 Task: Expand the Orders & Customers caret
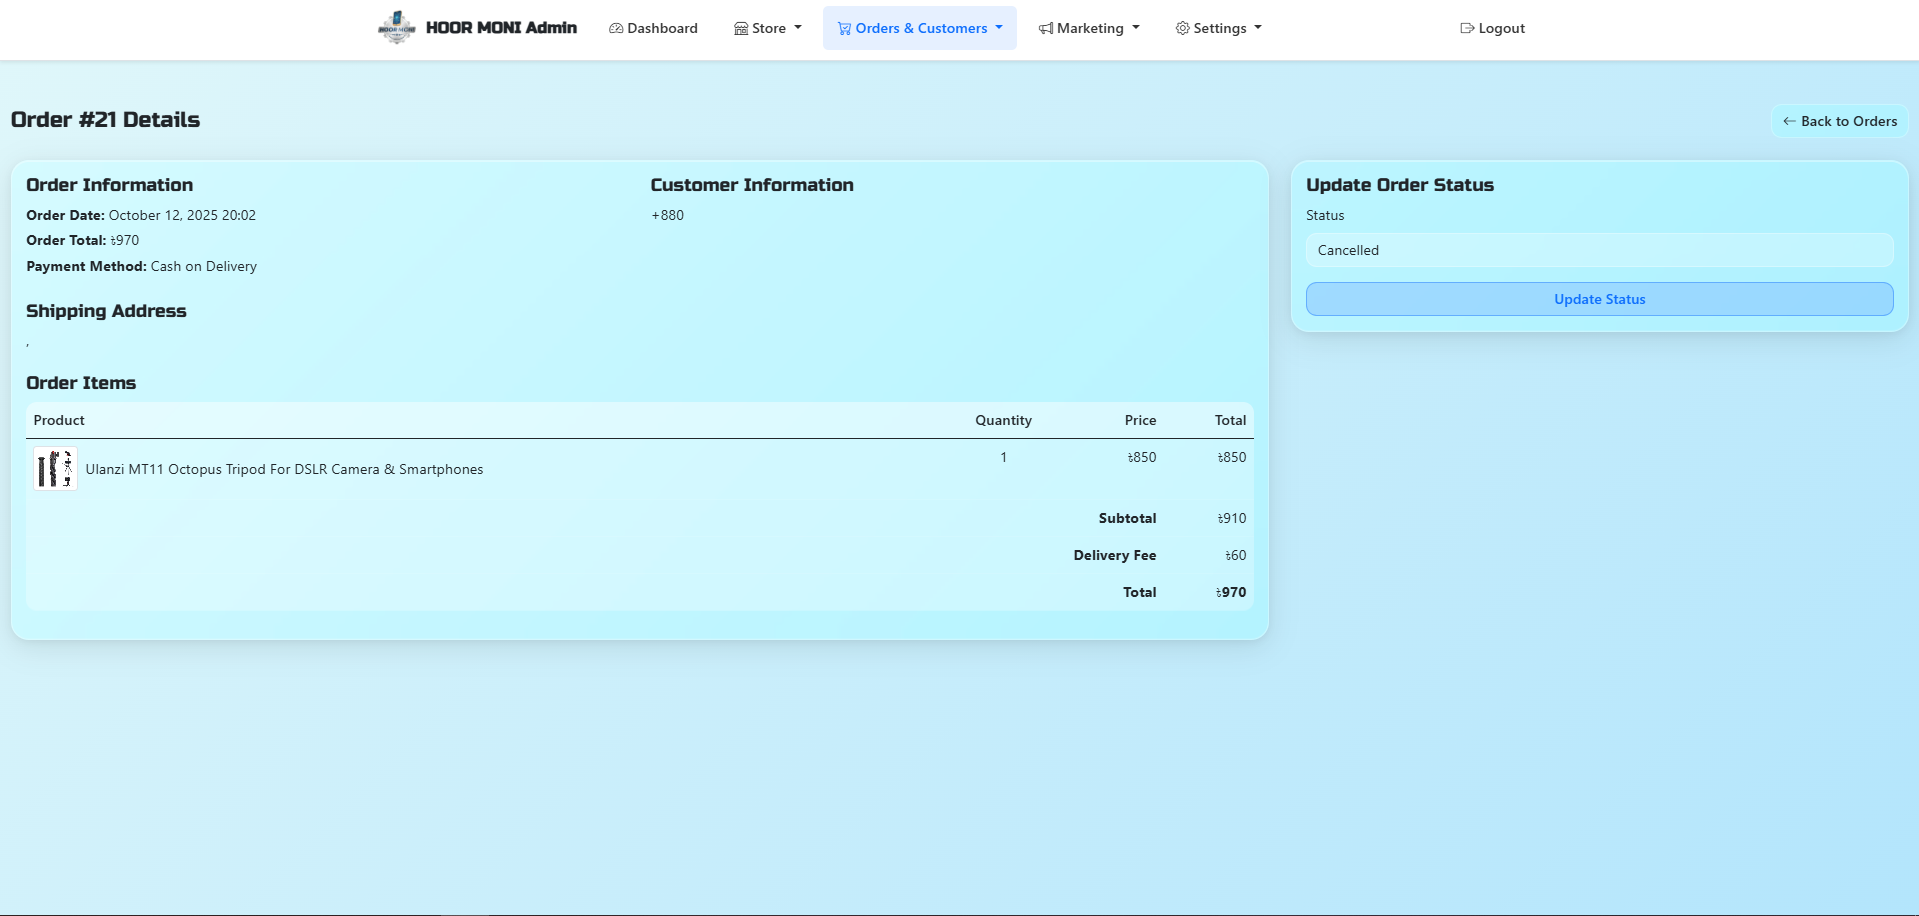pyautogui.click(x=999, y=28)
